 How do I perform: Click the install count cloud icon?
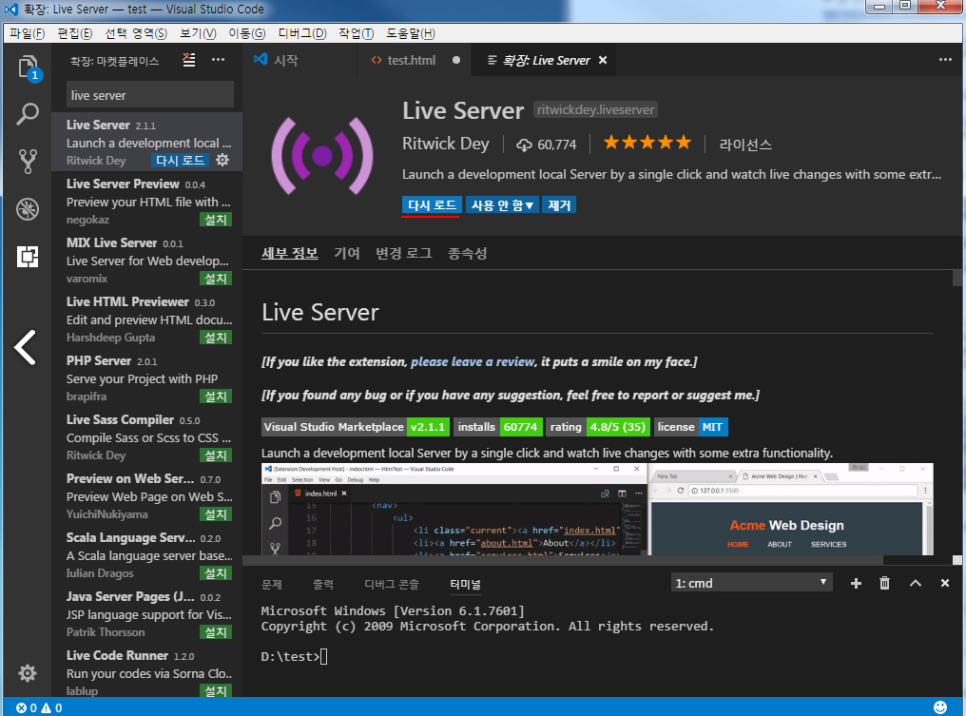[x=524, y=145]
